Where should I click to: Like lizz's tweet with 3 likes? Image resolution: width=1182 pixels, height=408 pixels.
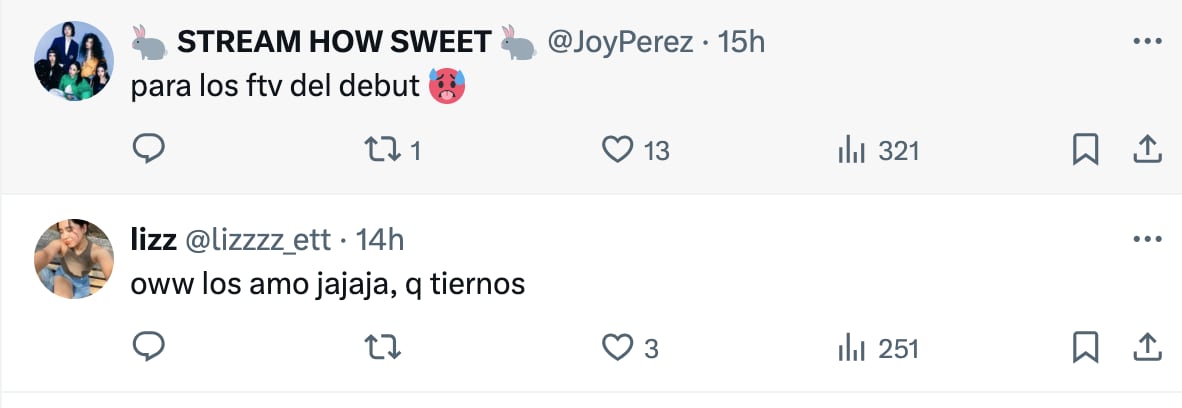point(619,347)
